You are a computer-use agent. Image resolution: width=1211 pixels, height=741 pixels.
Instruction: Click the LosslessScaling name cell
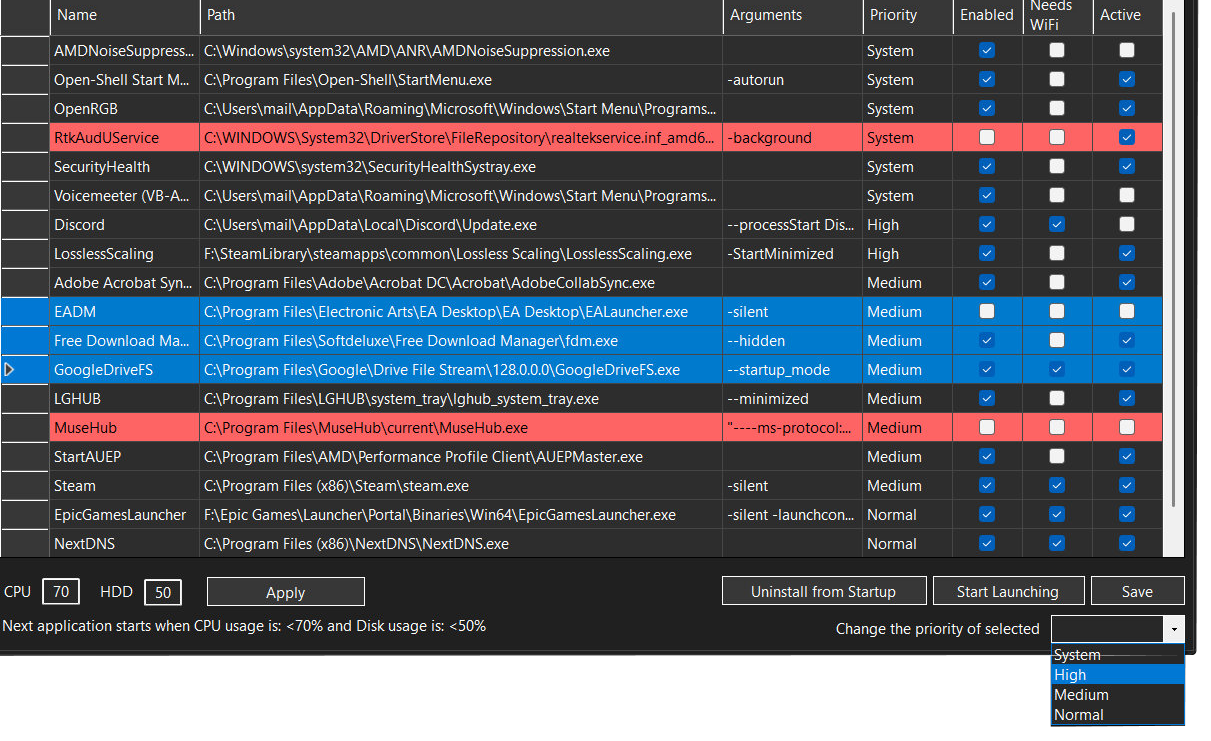click(x=124, y=254)
